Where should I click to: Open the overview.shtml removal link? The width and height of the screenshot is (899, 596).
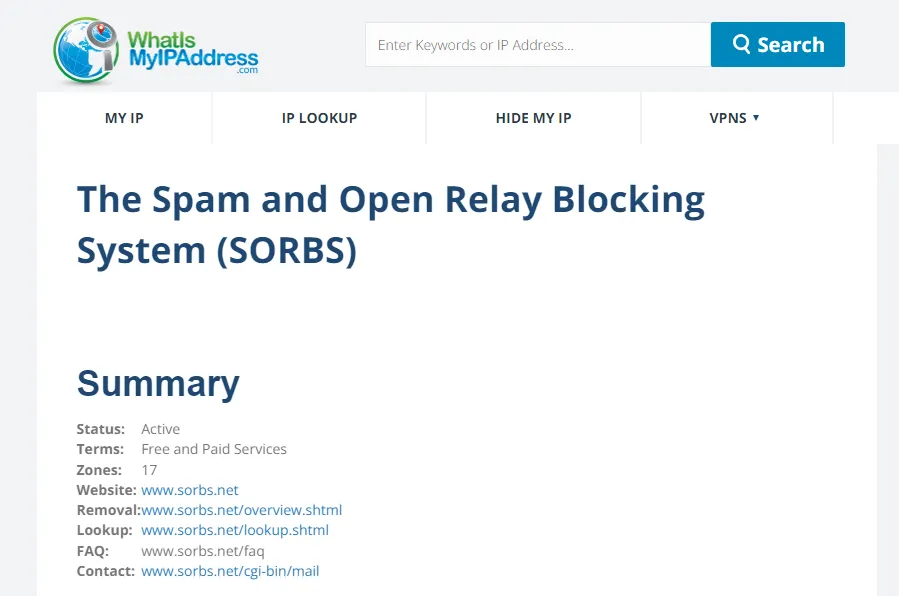(241, 510)
